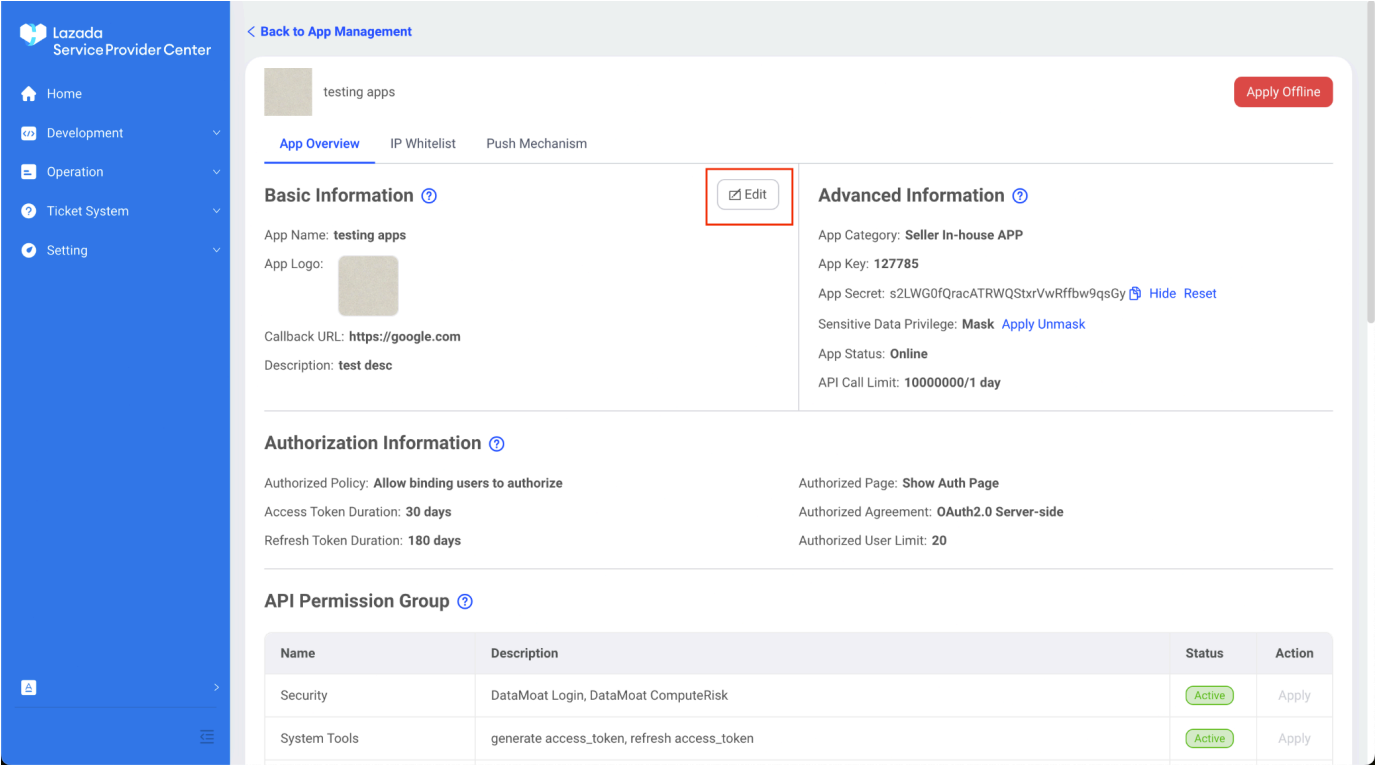The image size is (1376, 766).
Task: Click the Operation sidebar icon
Action: pyautogui.click(x=29, y=172)
